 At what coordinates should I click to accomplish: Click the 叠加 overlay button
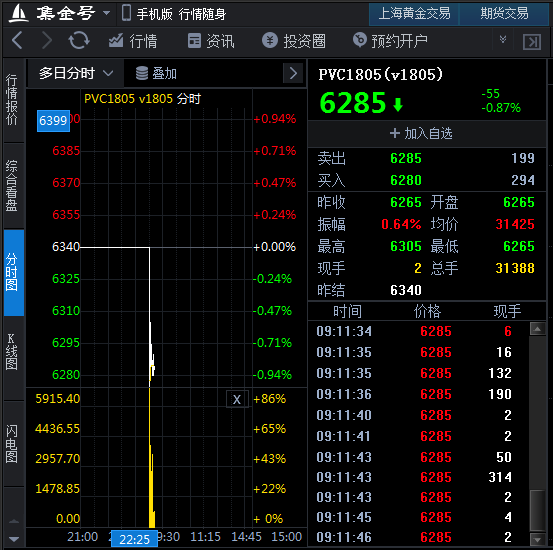click(156, 73)
